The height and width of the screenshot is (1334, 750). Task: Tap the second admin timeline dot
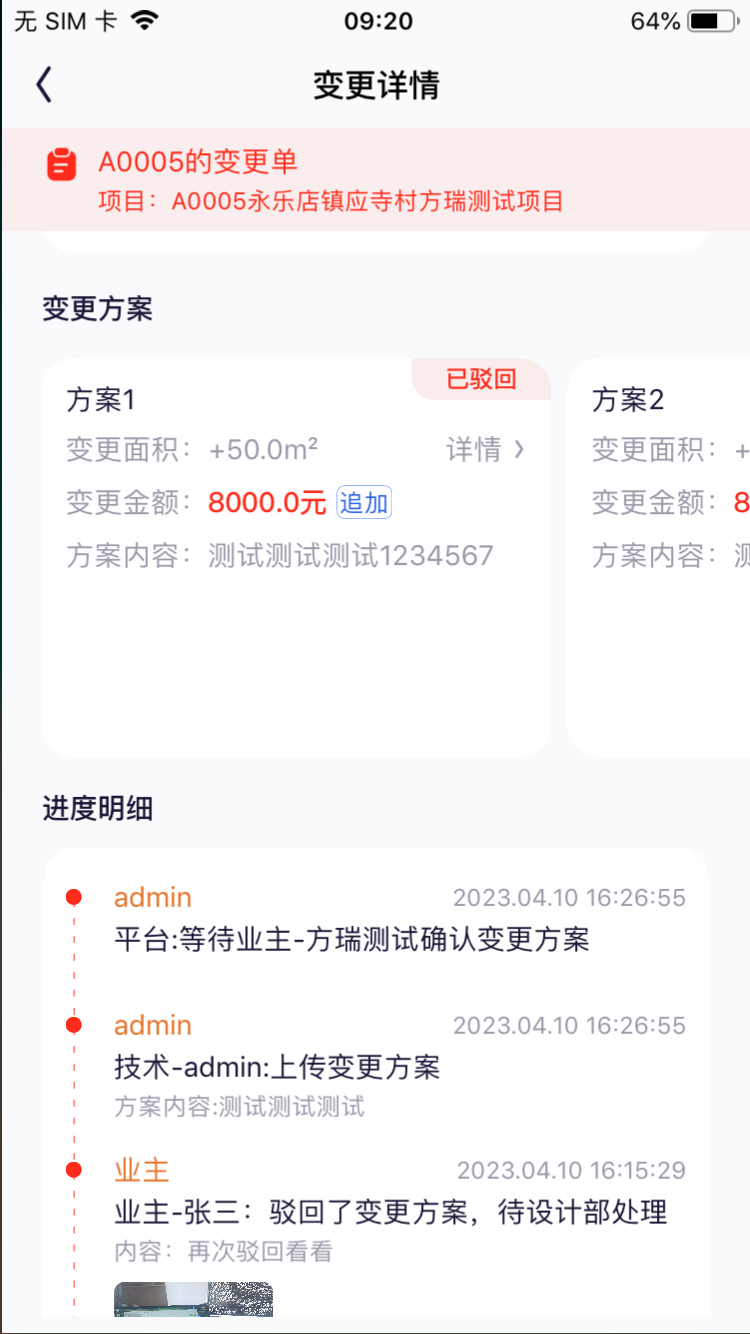pos(73,1025)
